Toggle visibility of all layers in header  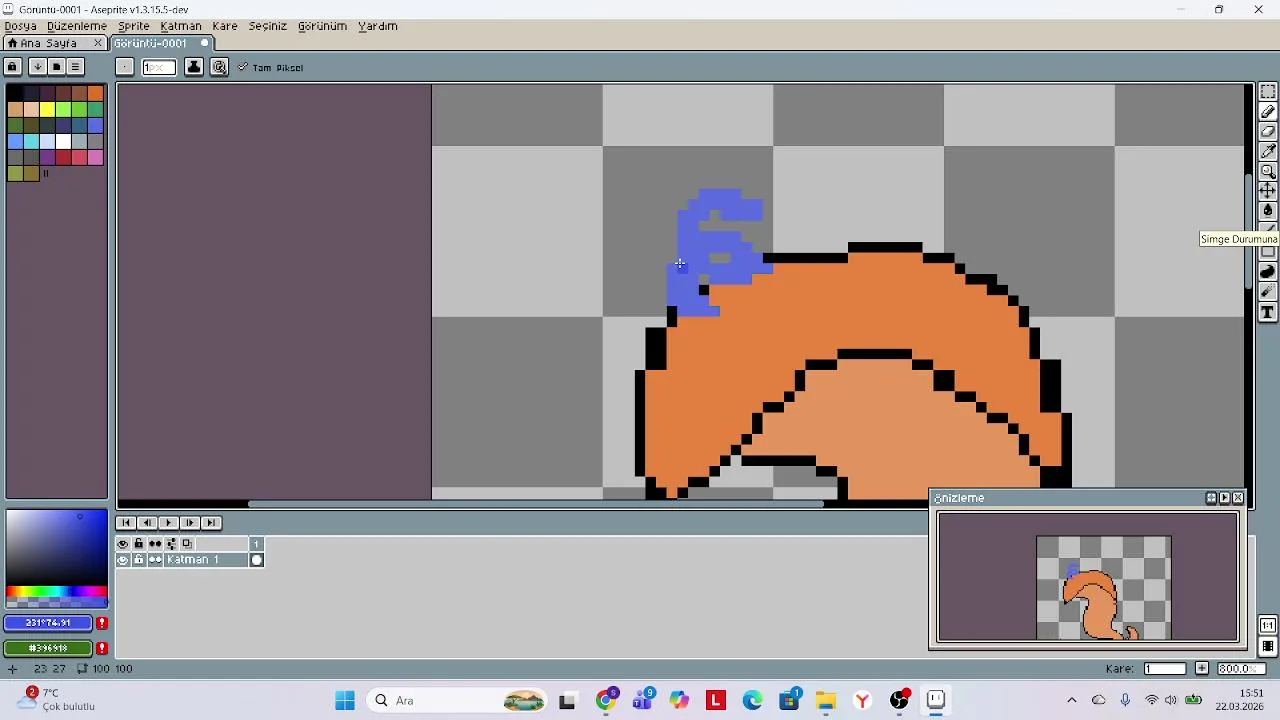tap(123, 544)
